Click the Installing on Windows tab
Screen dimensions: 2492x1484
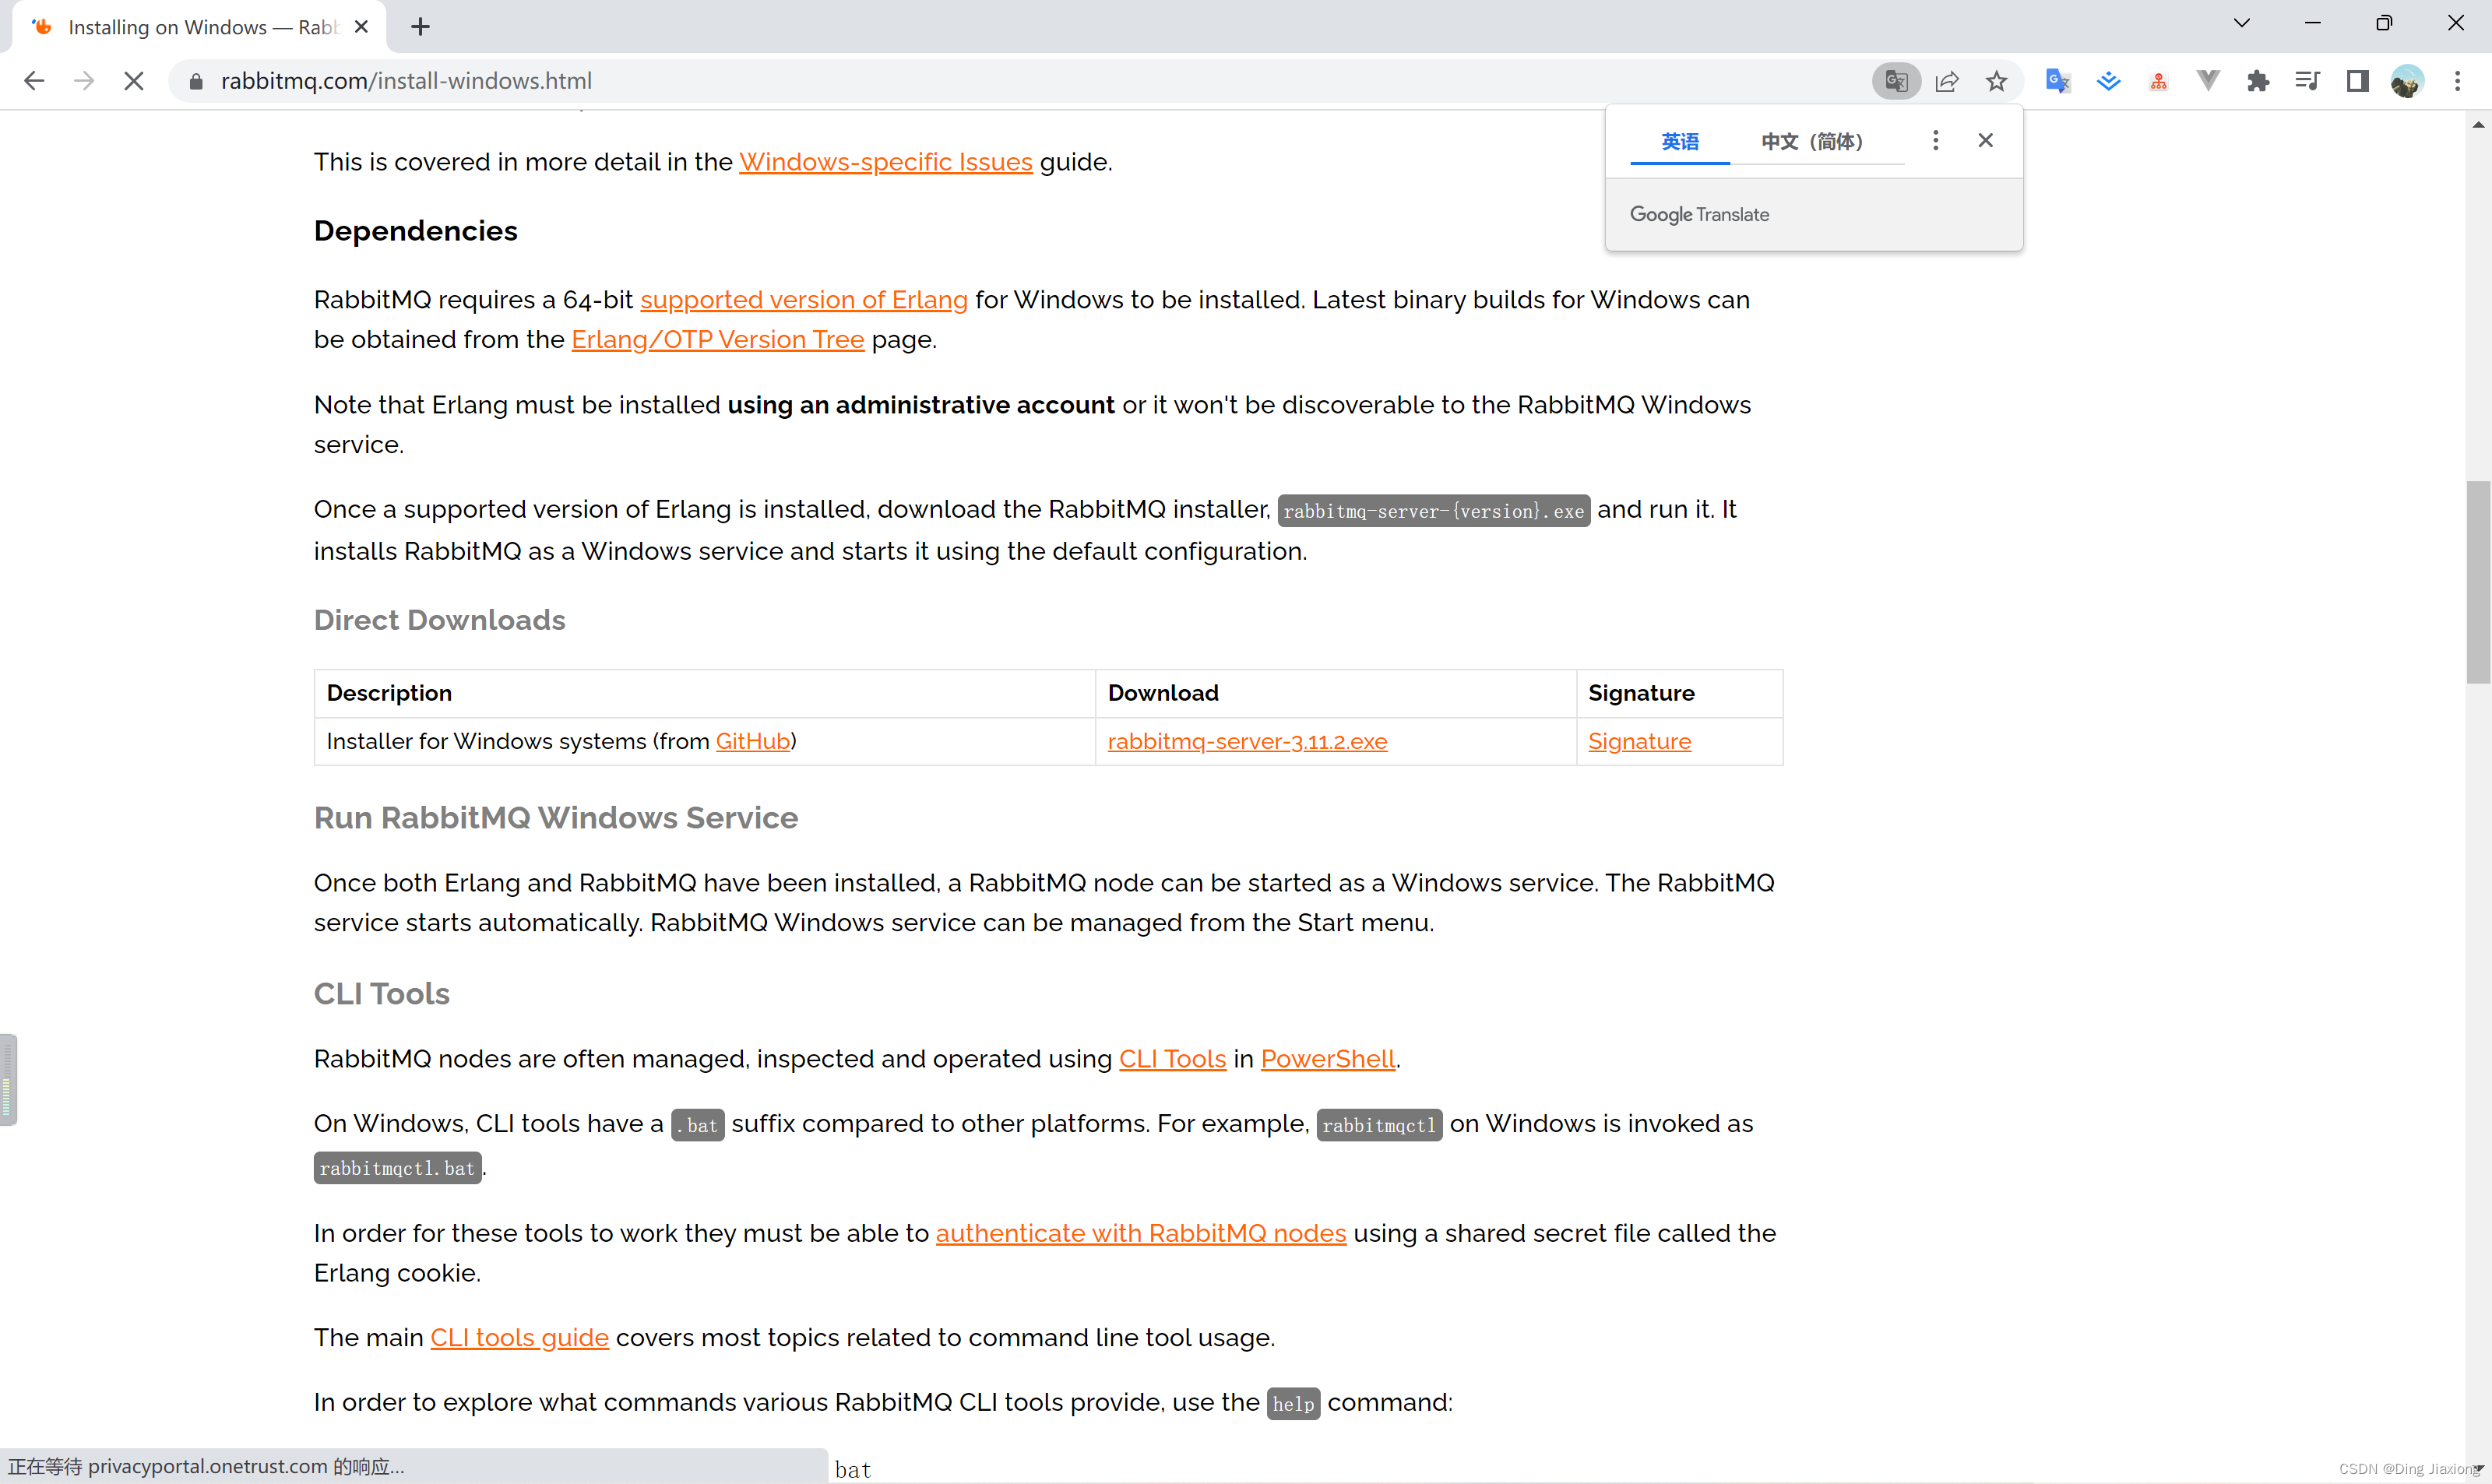coord(200,27)
